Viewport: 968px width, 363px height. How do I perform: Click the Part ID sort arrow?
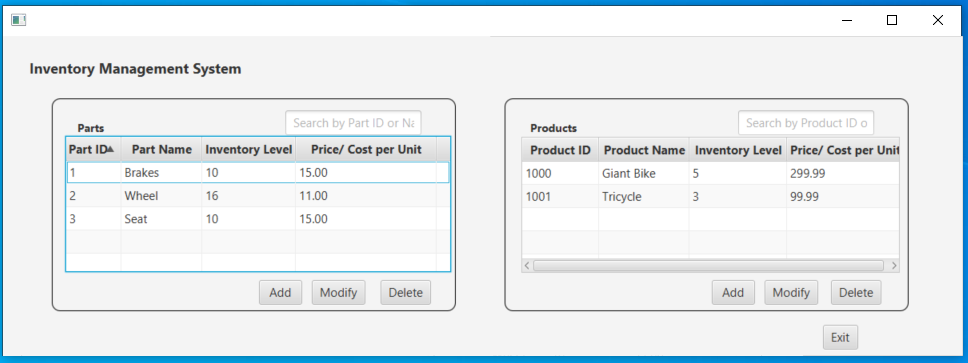click(x=111, y=149)
